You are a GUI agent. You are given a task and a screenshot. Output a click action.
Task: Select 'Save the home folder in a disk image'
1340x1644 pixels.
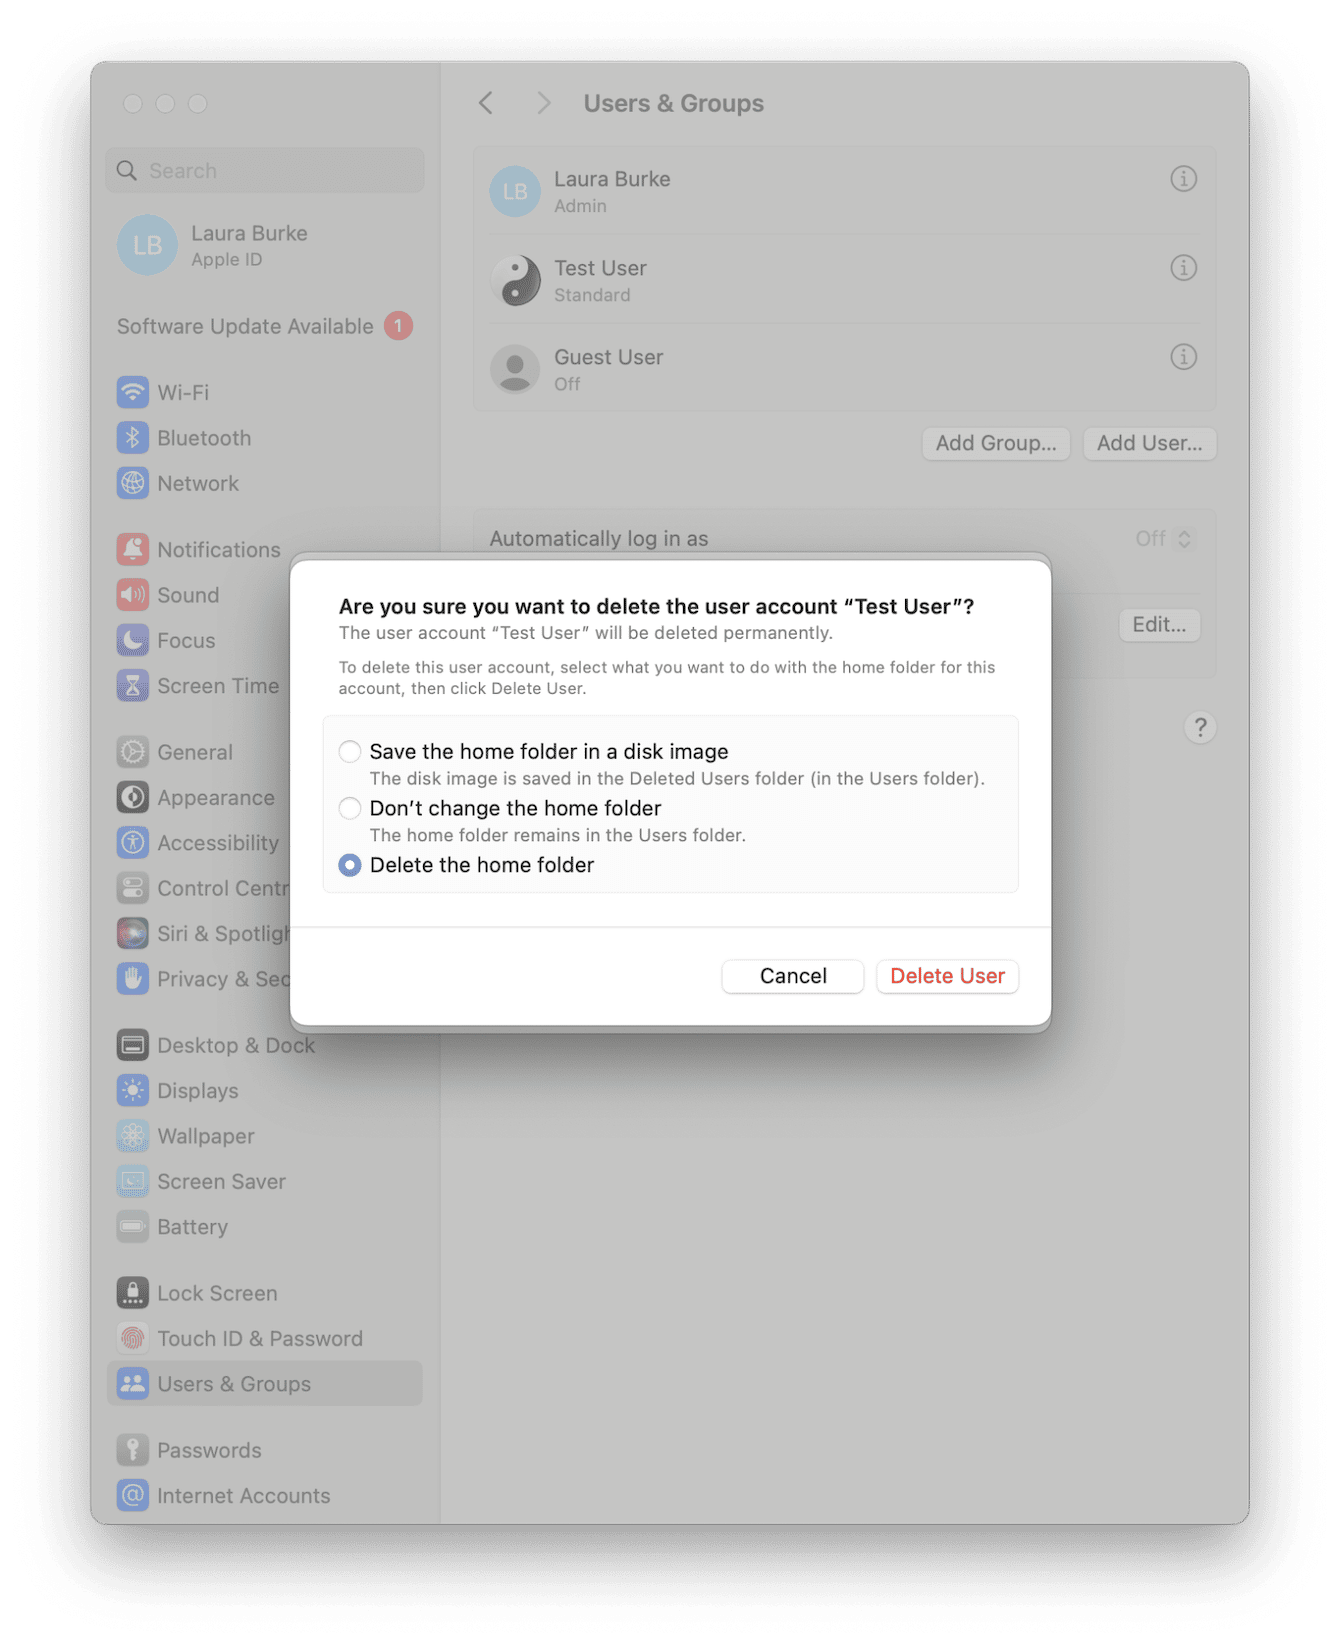point(350,751)
